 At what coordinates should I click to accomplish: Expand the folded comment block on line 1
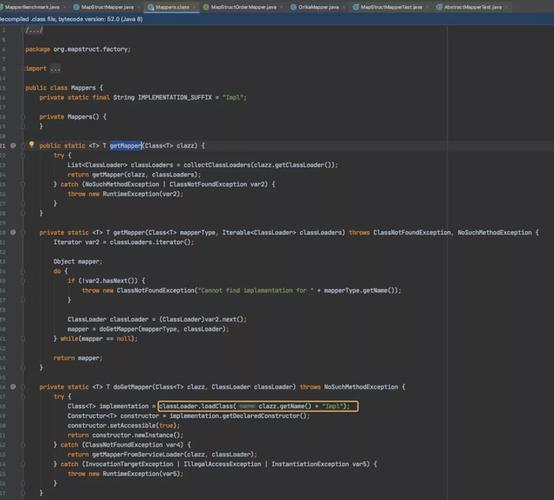point(34,30)
